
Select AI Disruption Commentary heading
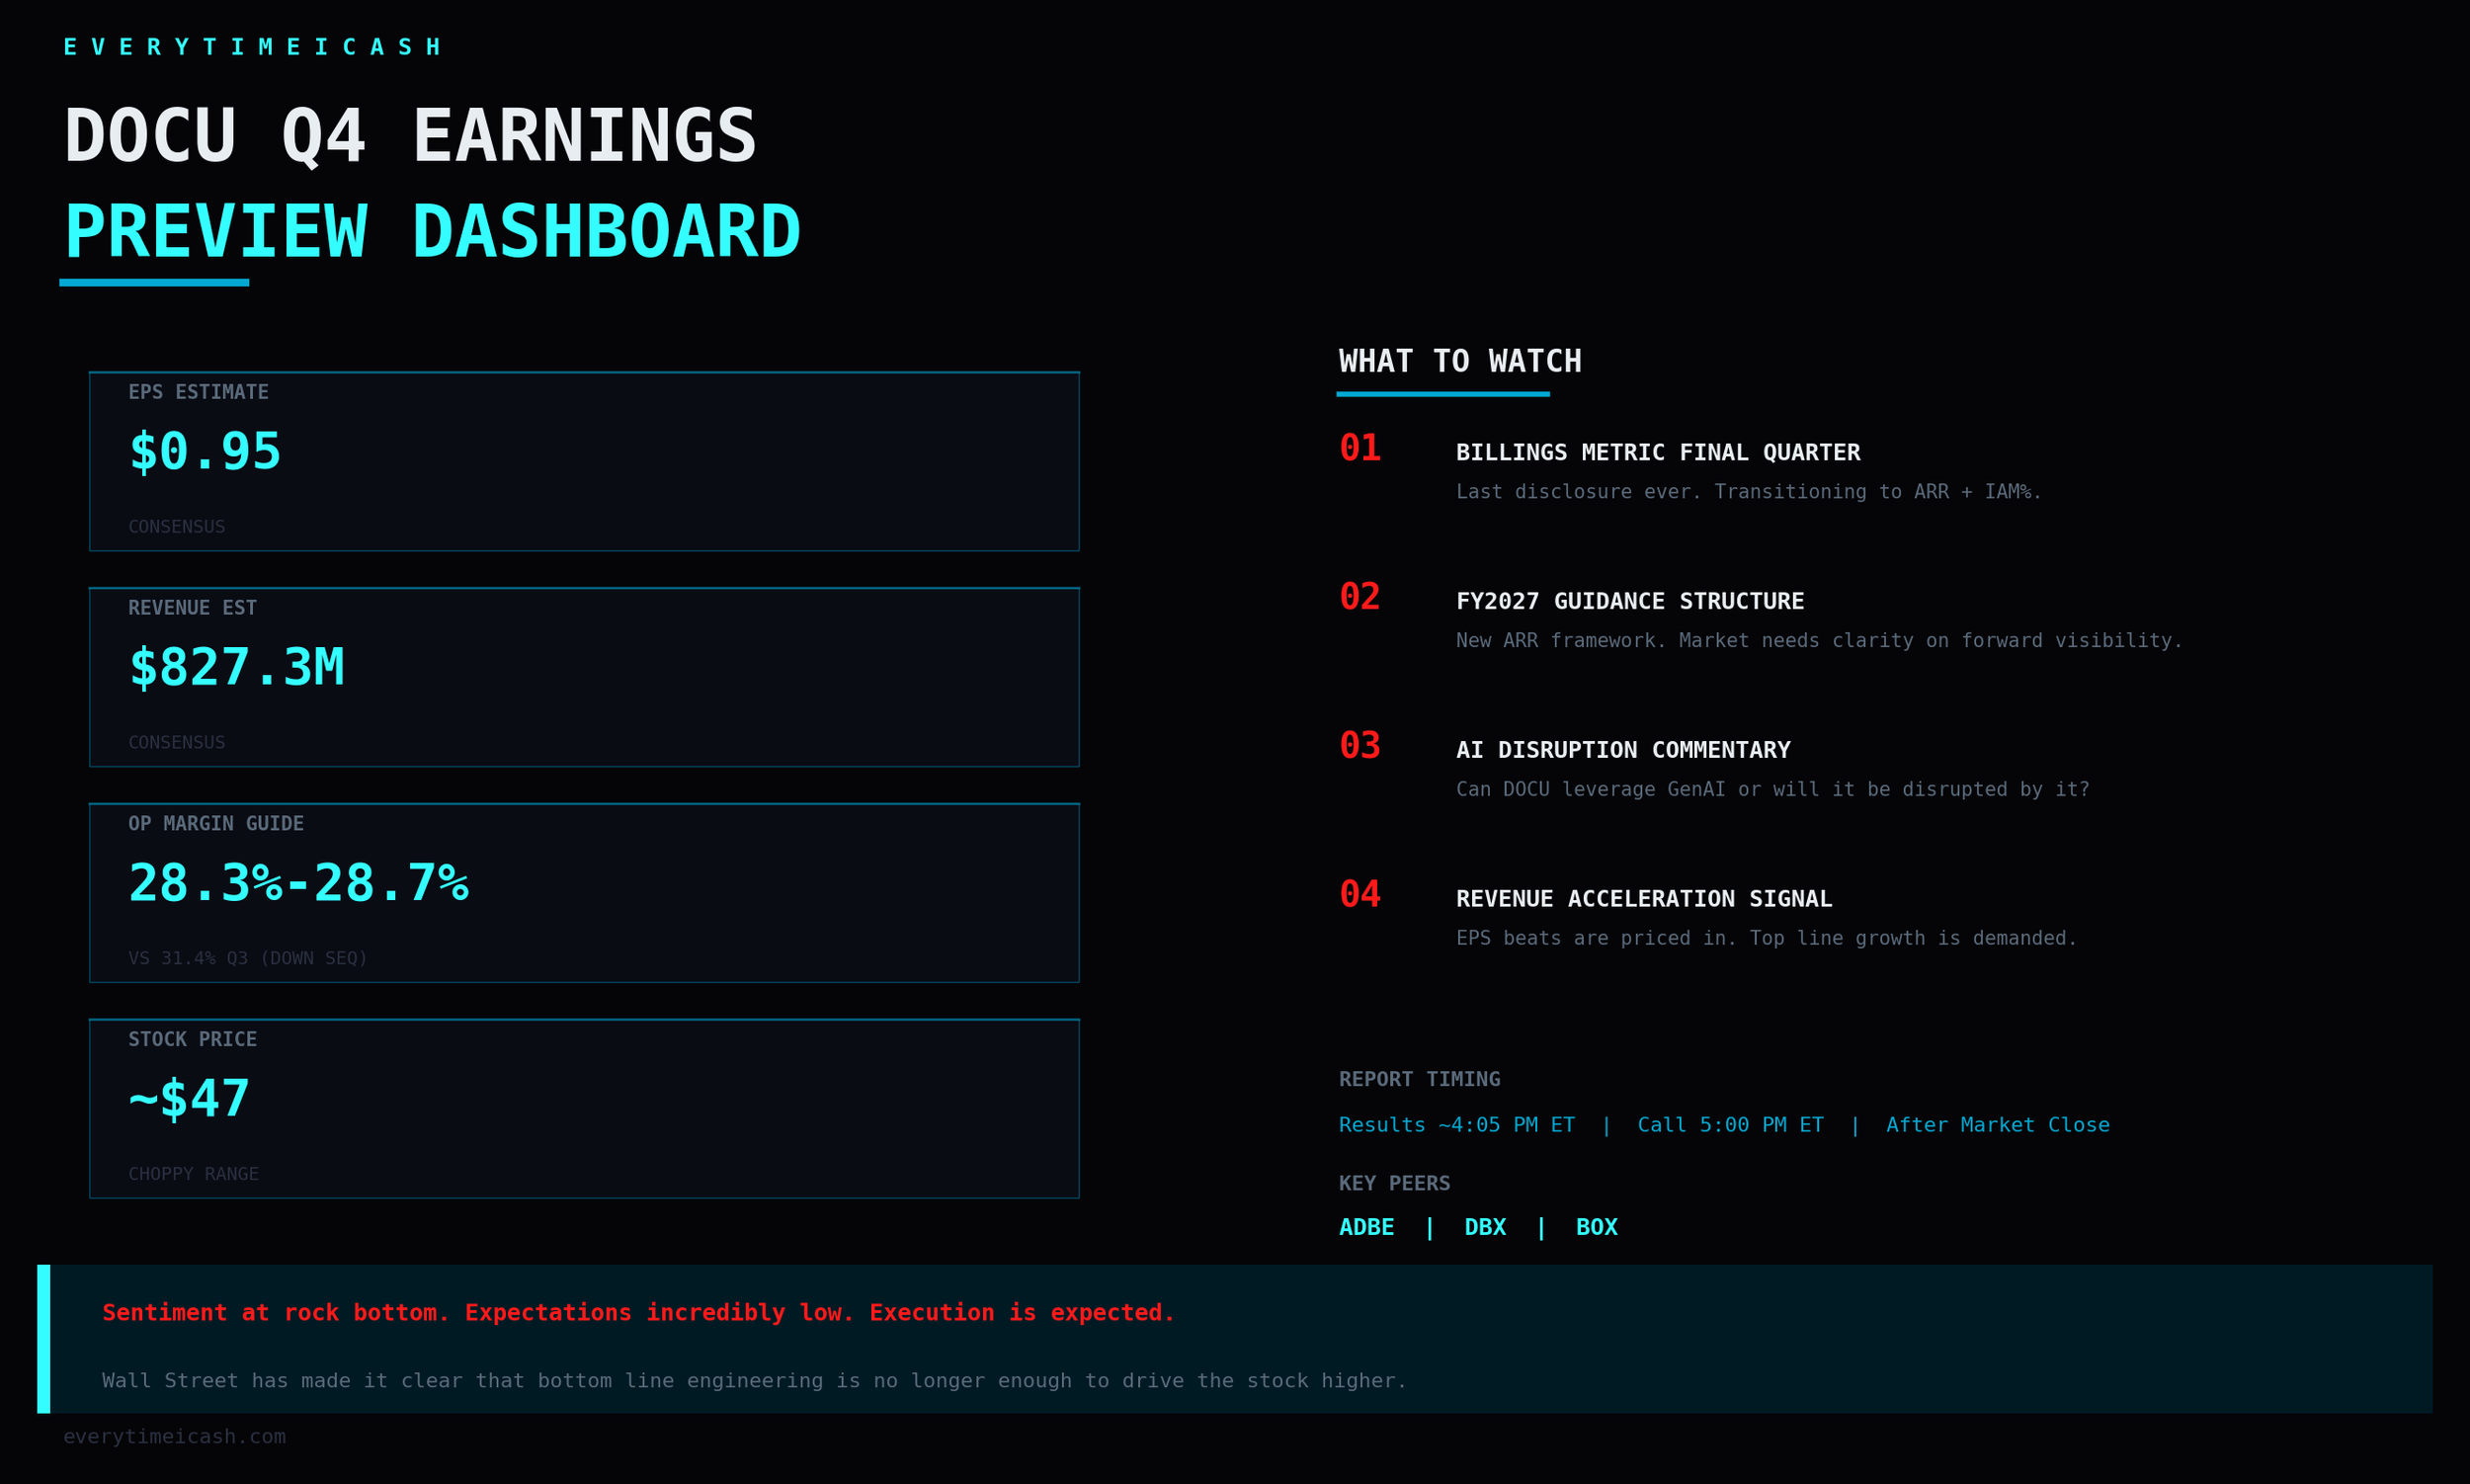[1622, 751]
